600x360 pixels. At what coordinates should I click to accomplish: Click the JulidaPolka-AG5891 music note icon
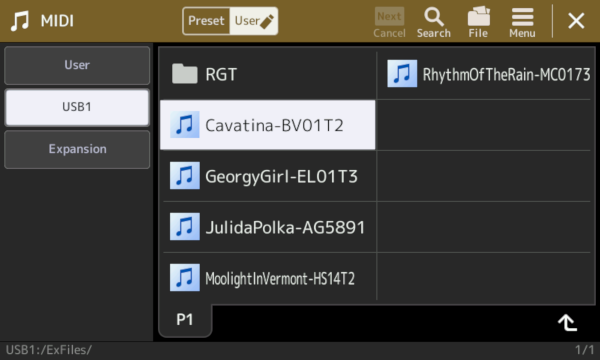[x=184, y=226]
